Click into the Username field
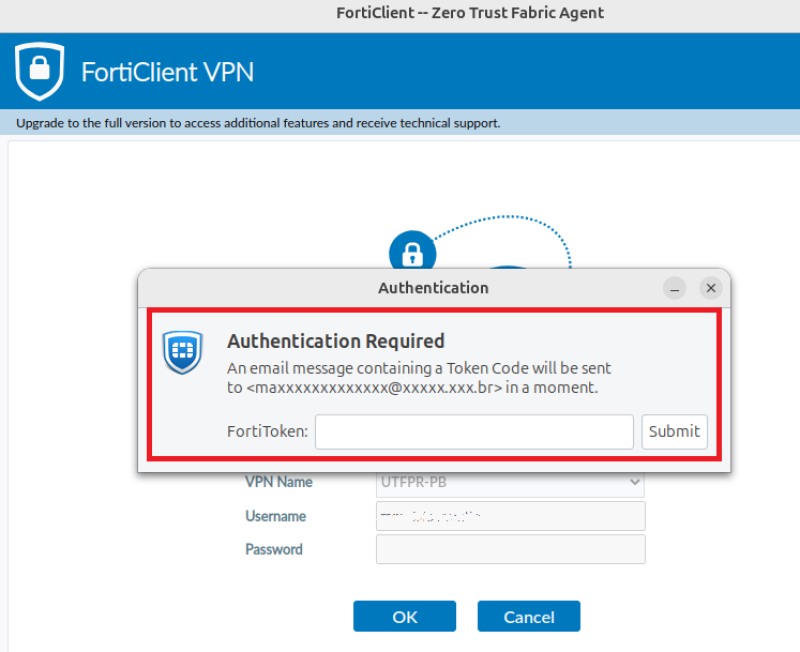 510,516
